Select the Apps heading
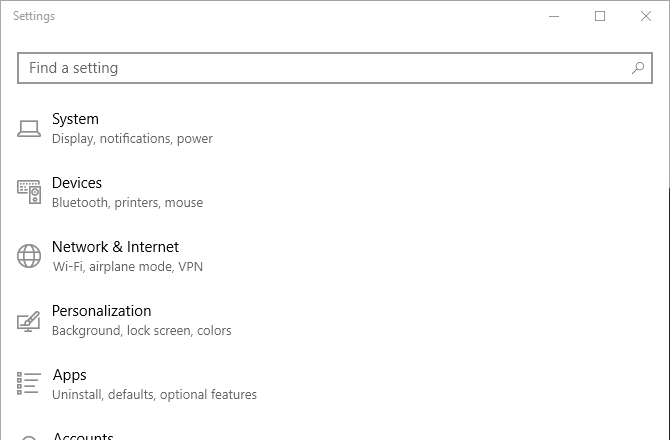Image resolution: width=670 pixels, height=440 pixels. [x=69, y=375]
